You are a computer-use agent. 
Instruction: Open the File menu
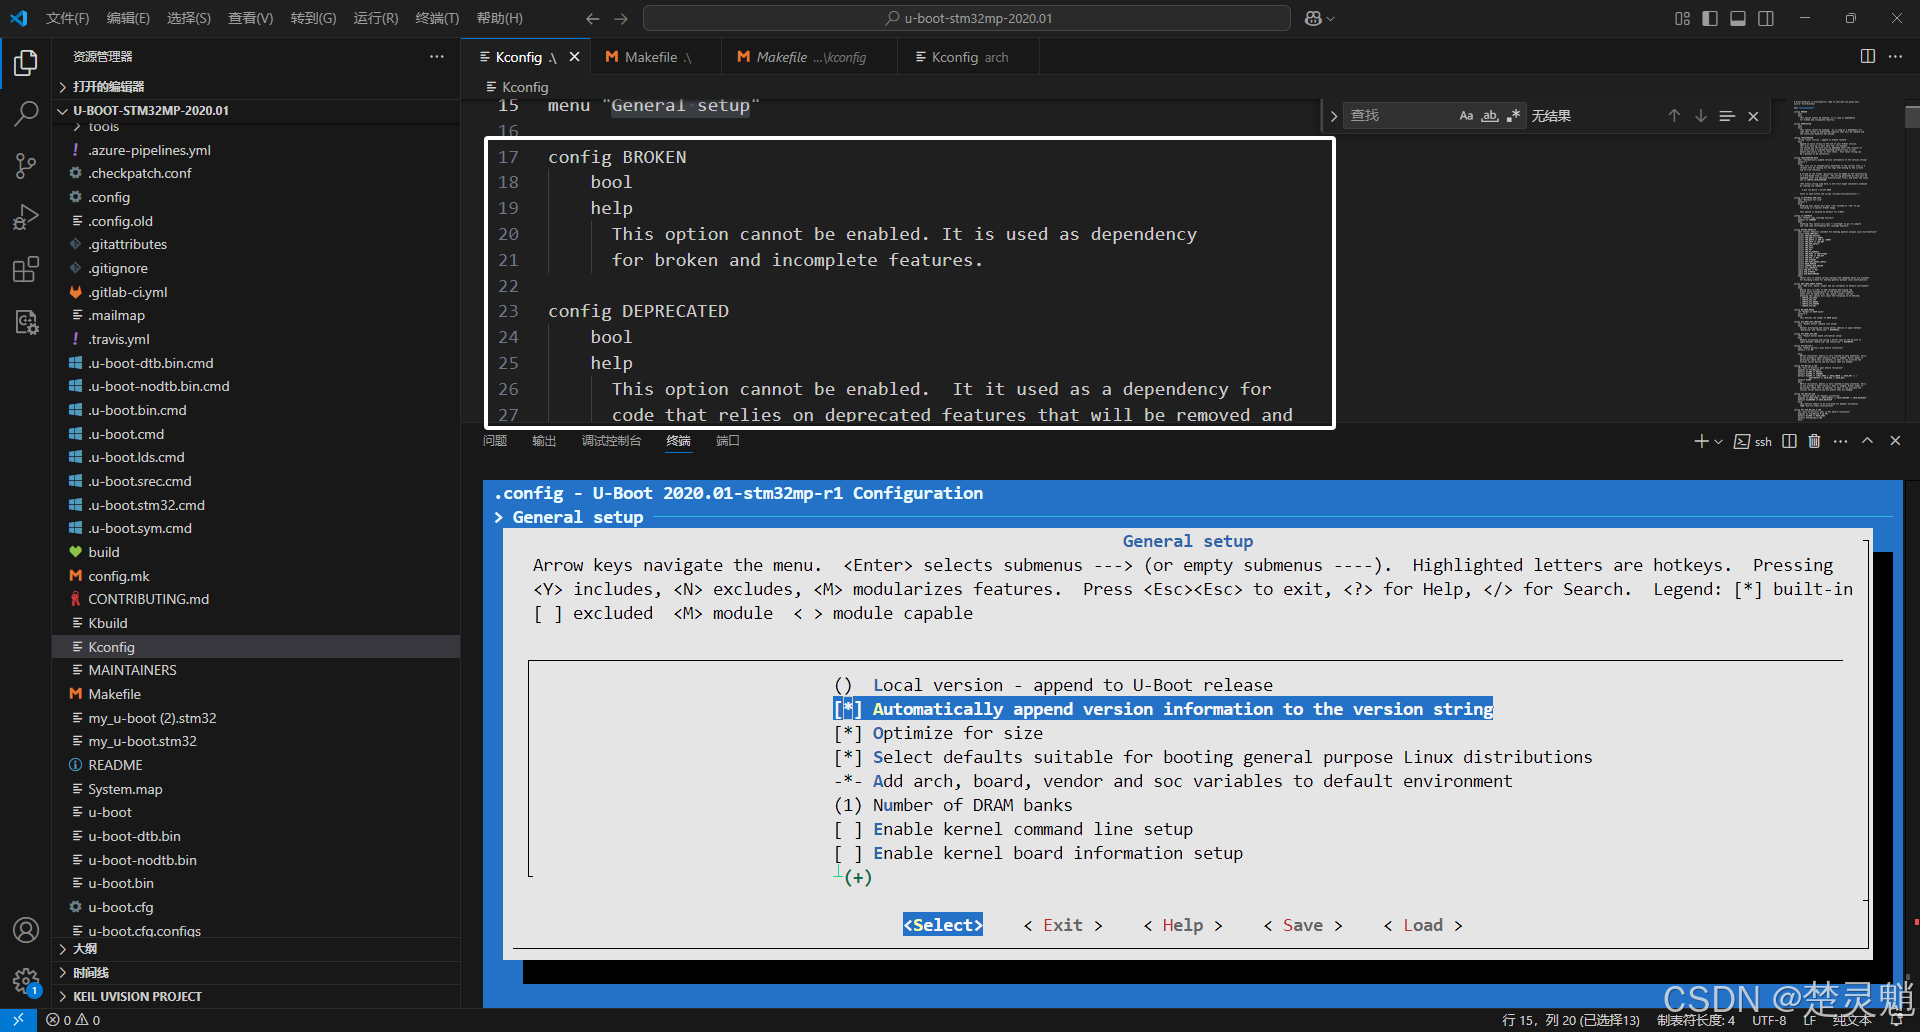click(x=67, y=18)
